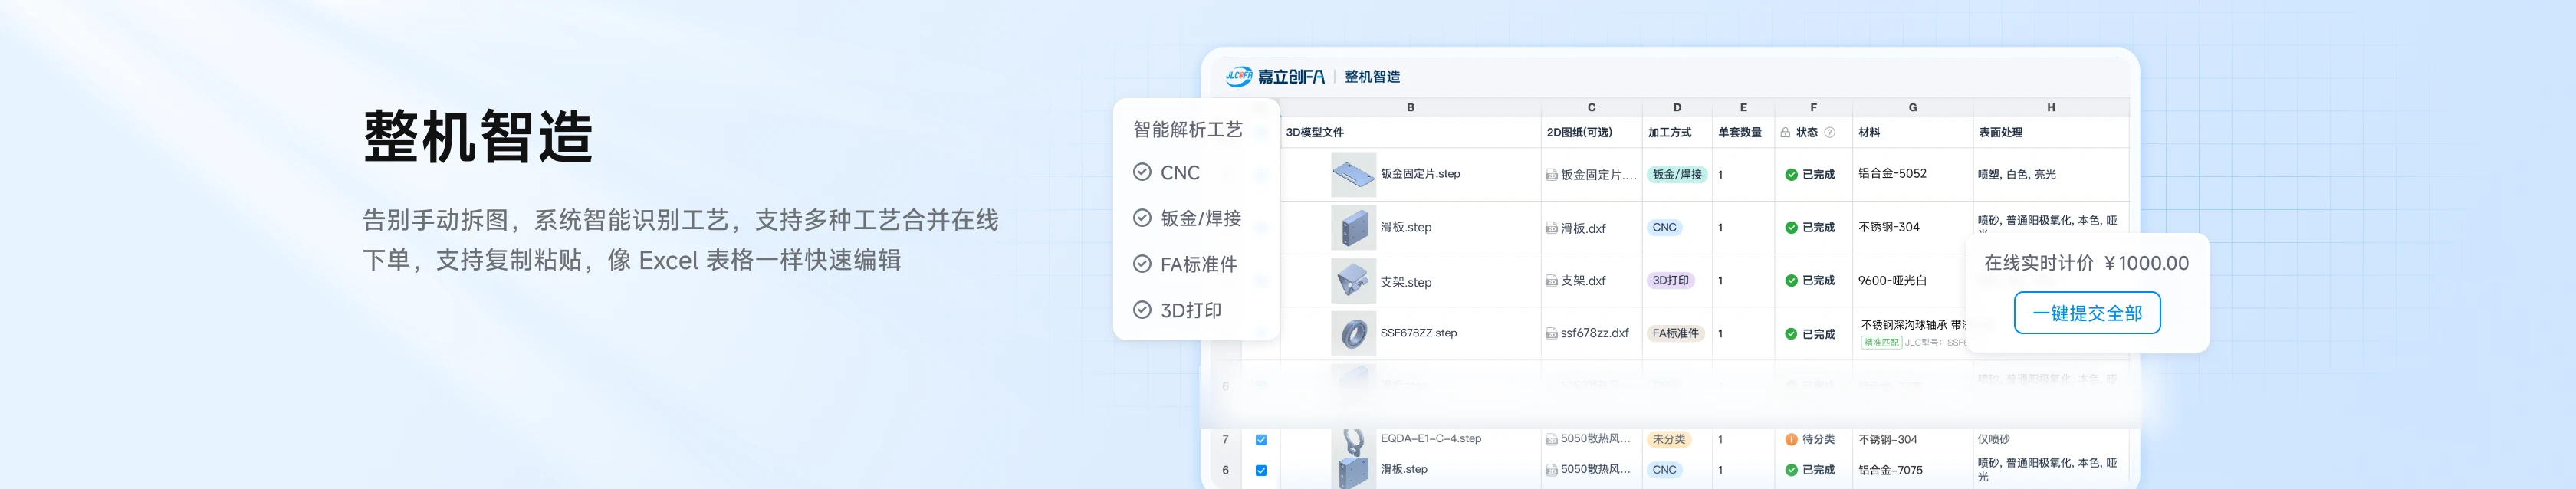Screen dimensions: 2576x489
Task: Click the green completed icon in 支架.step row
Action: pos(1791,281)
